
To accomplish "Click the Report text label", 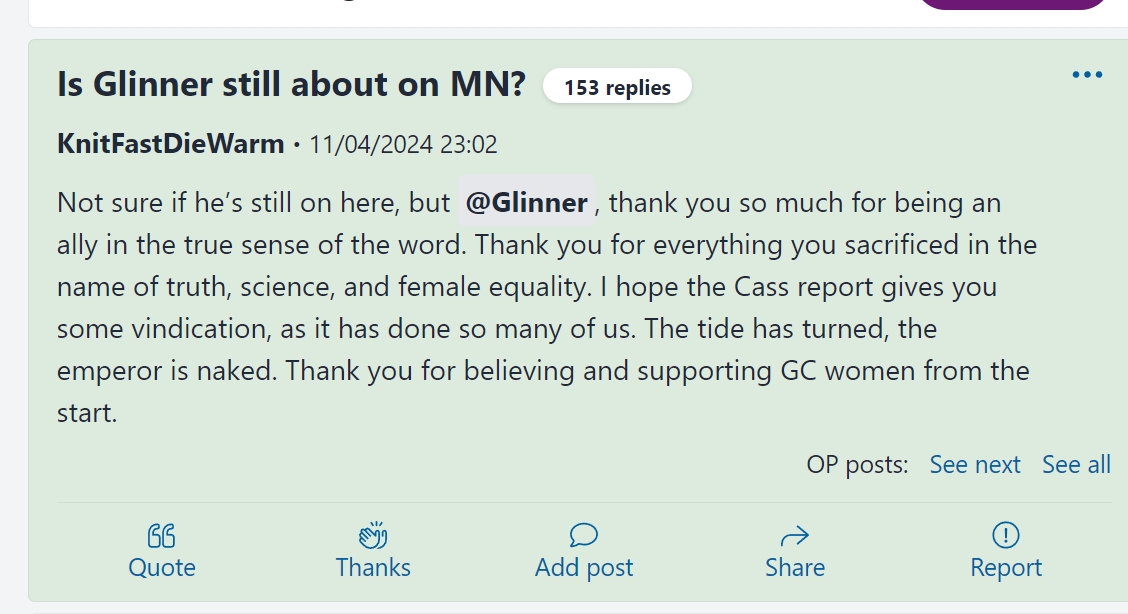I will (1006, 567).
